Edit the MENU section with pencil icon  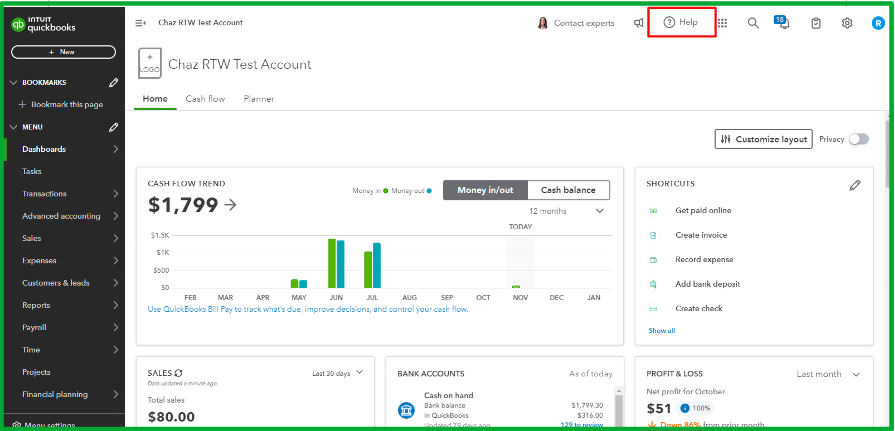pos(114,127)
